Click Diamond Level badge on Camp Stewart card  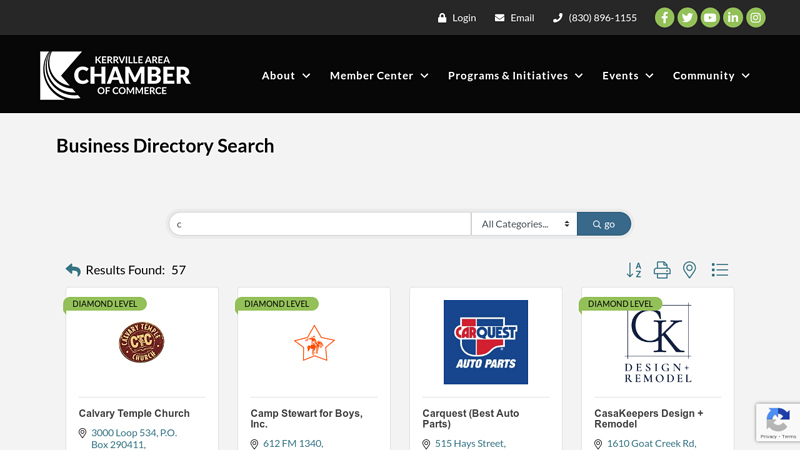point(277,304)
